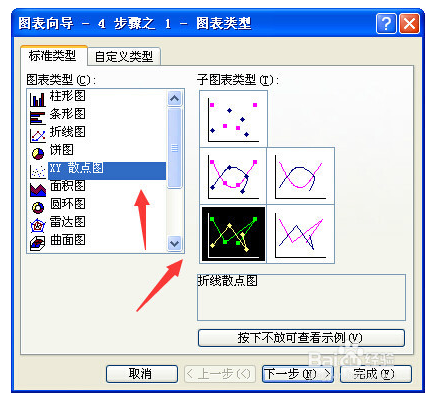Viewport: 438px width, 394px height.
Task: Click the chart type list scrollbar thumb
Action: click(175, 148)
